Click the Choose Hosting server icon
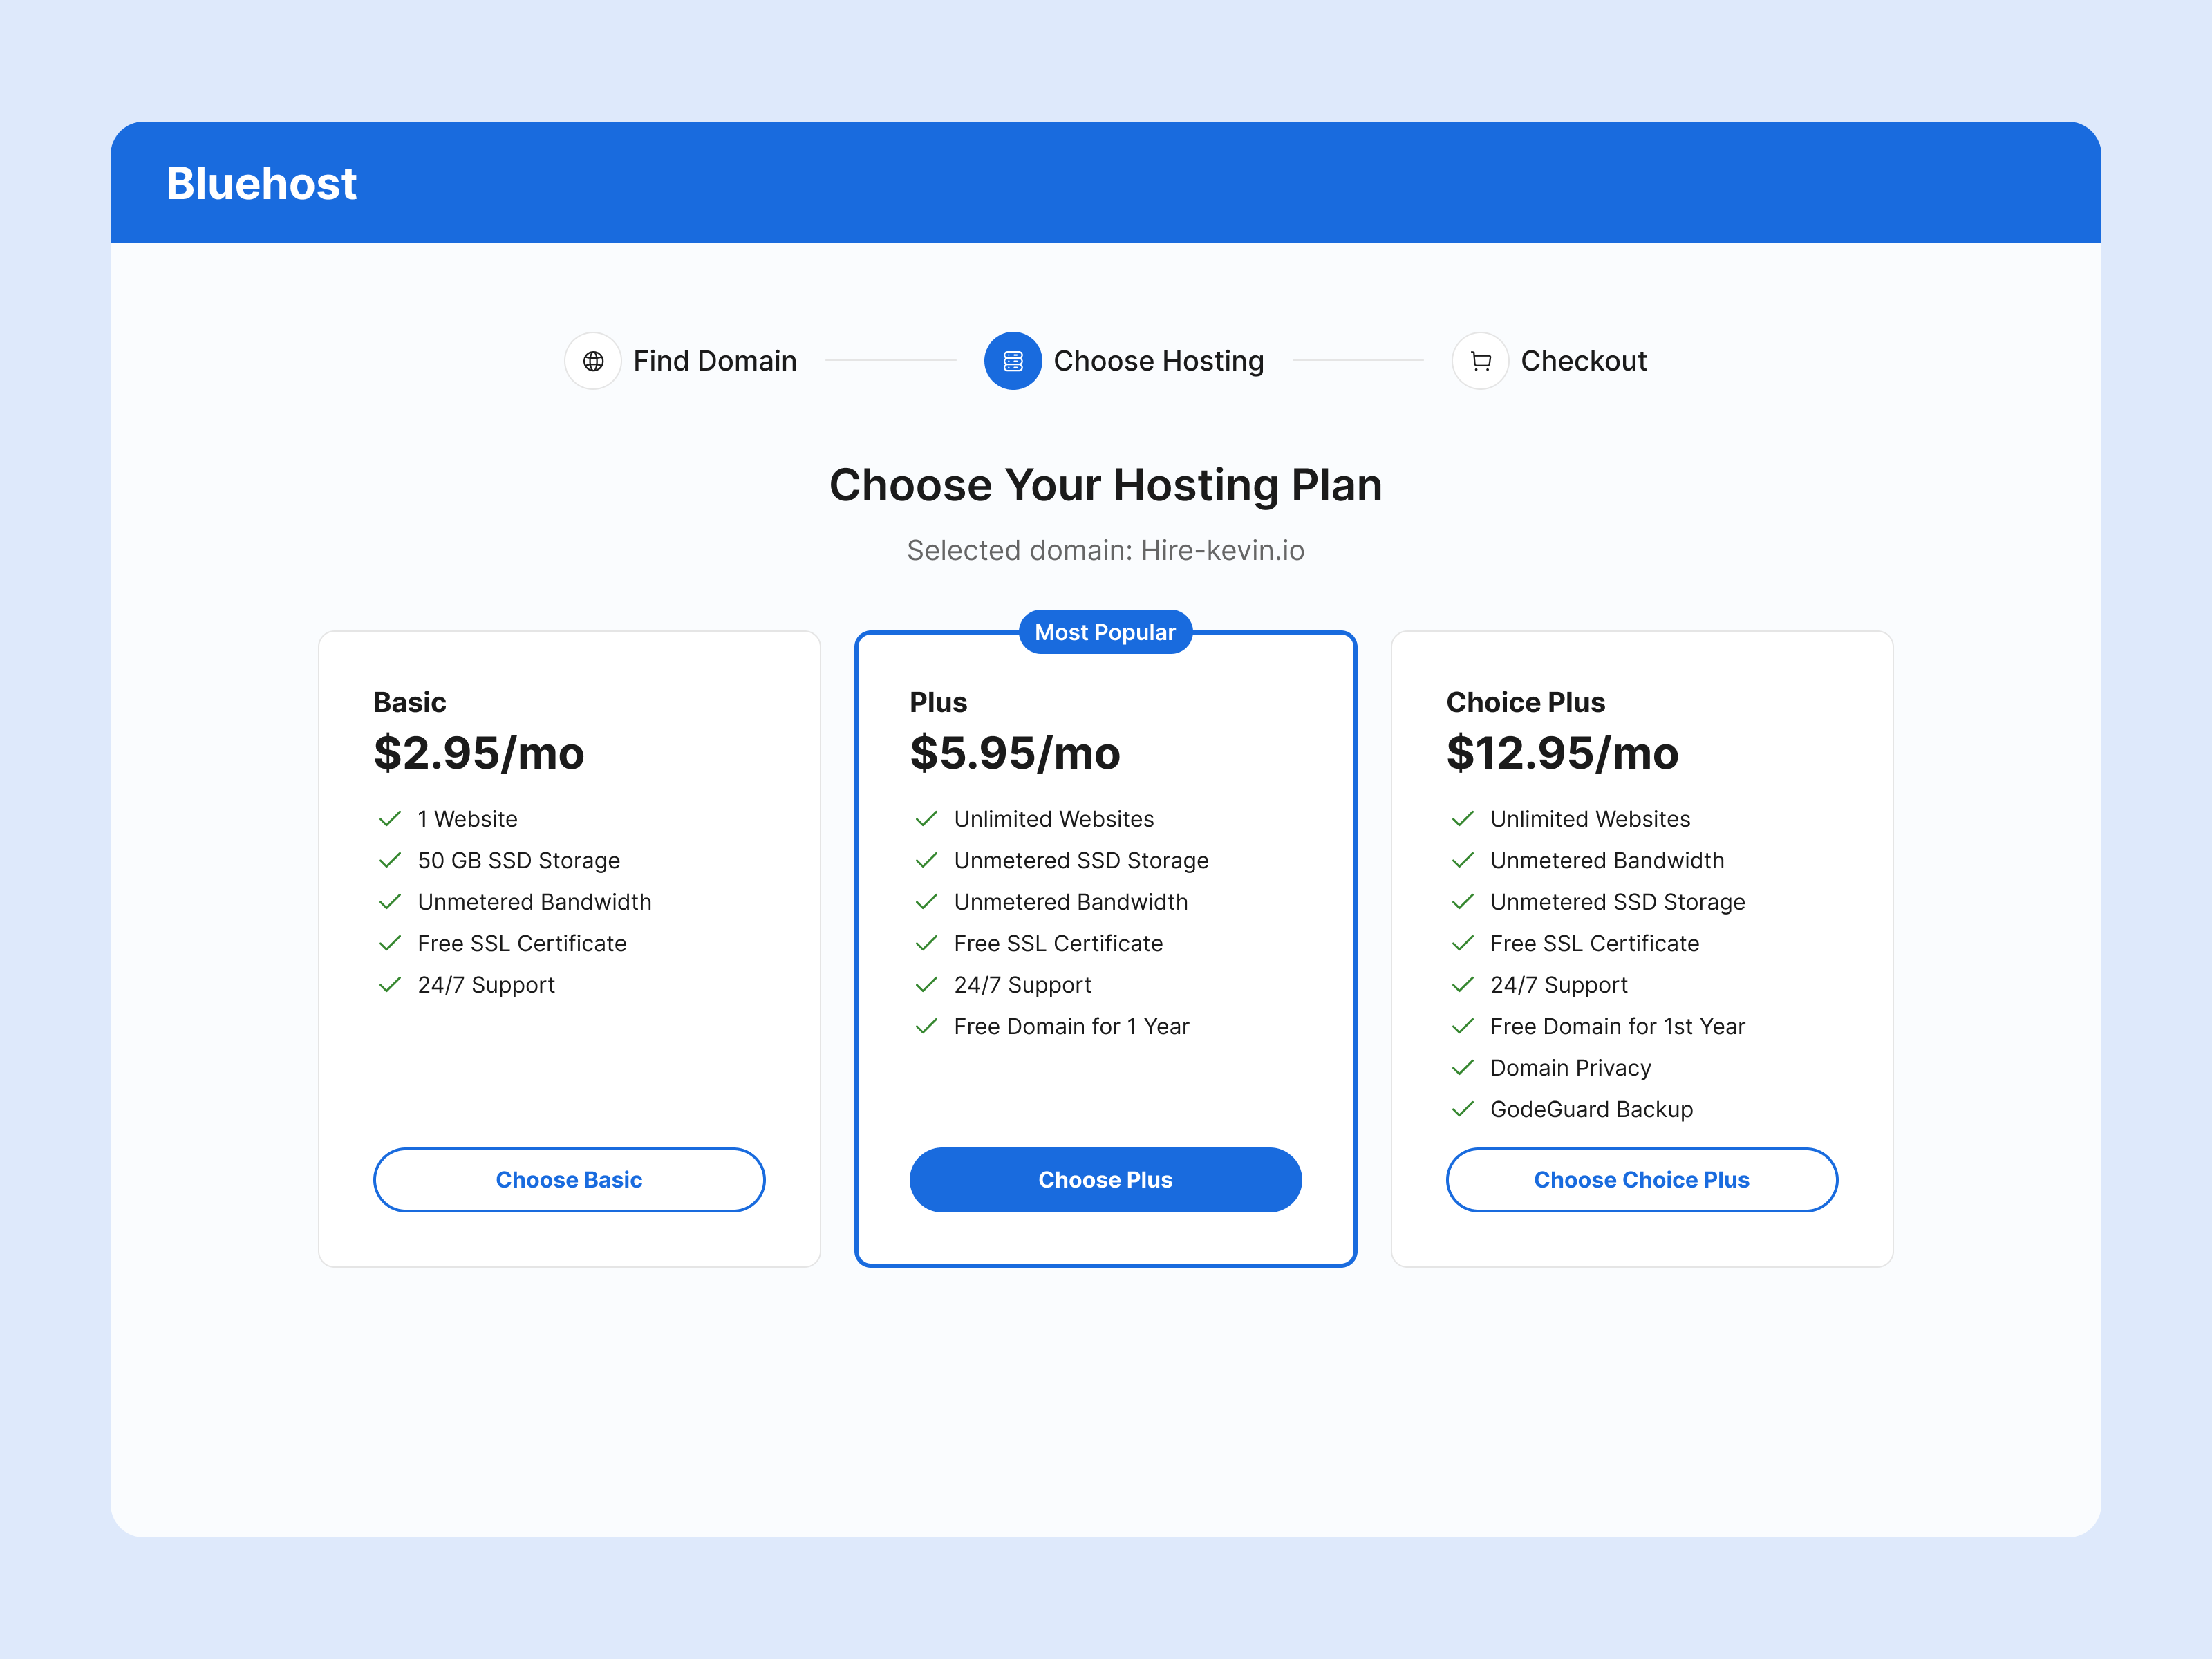2212x1659 pixels. (x=1012, y=361)
